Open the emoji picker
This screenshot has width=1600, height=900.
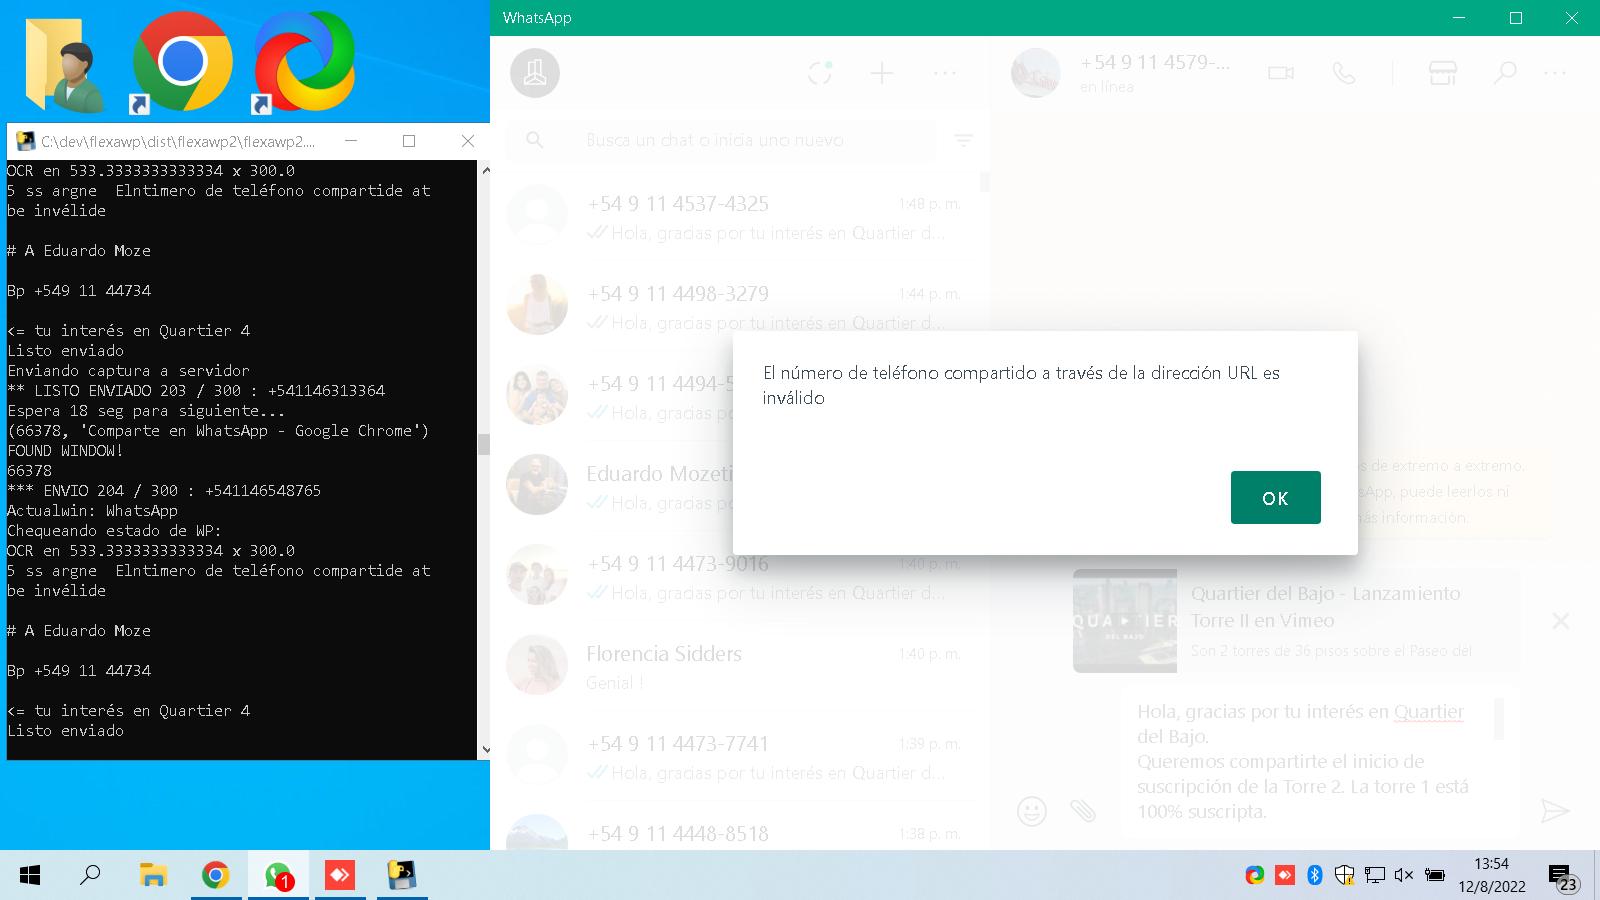point(1031,810)
